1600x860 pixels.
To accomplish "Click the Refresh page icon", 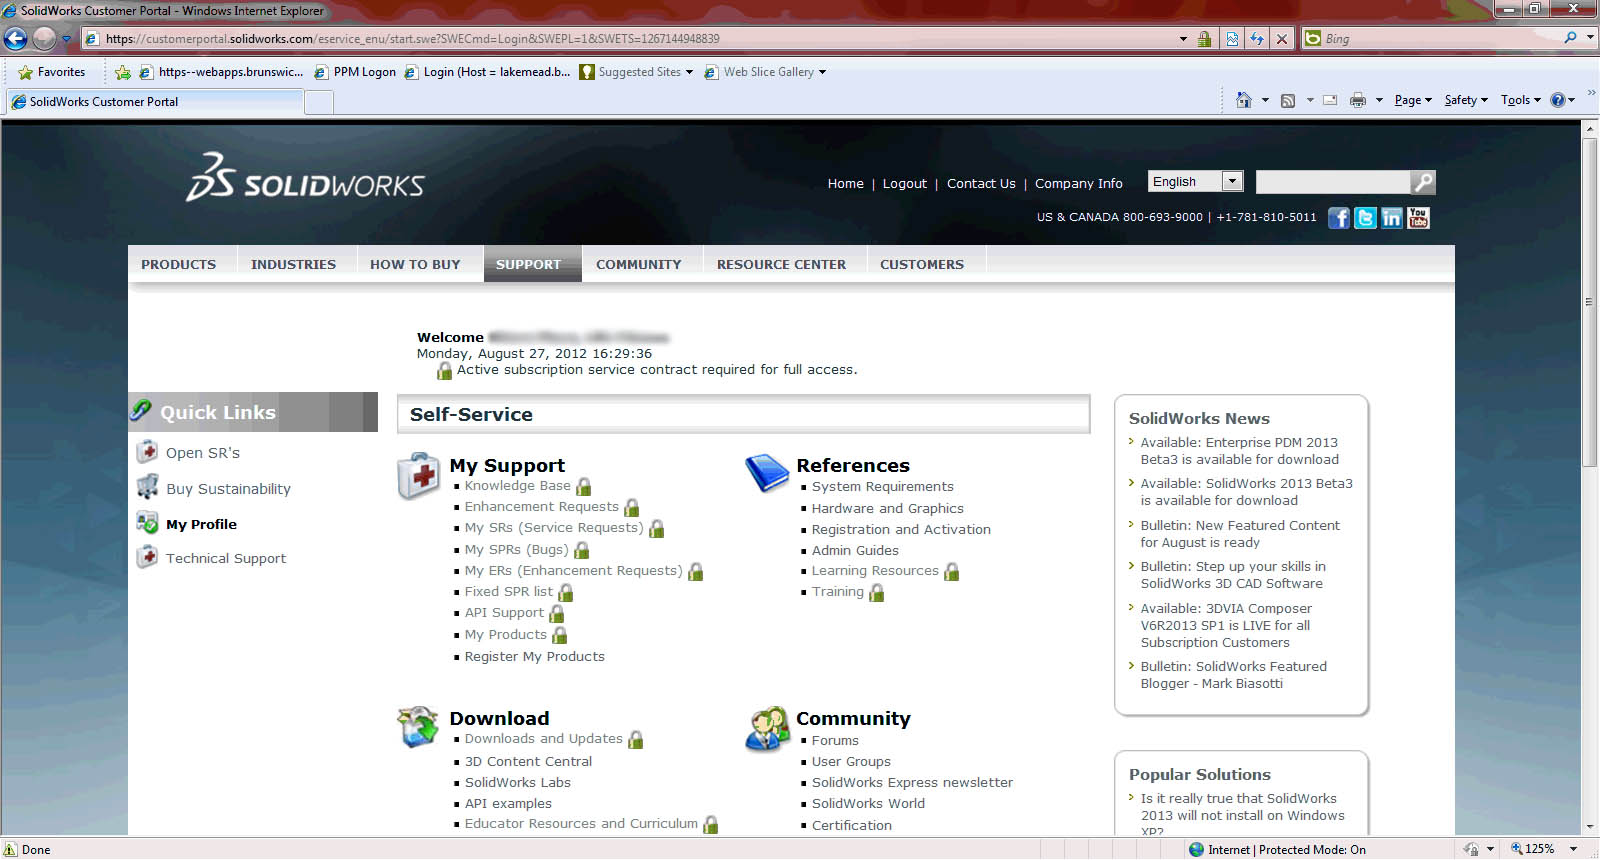I will click(1257, 39).
